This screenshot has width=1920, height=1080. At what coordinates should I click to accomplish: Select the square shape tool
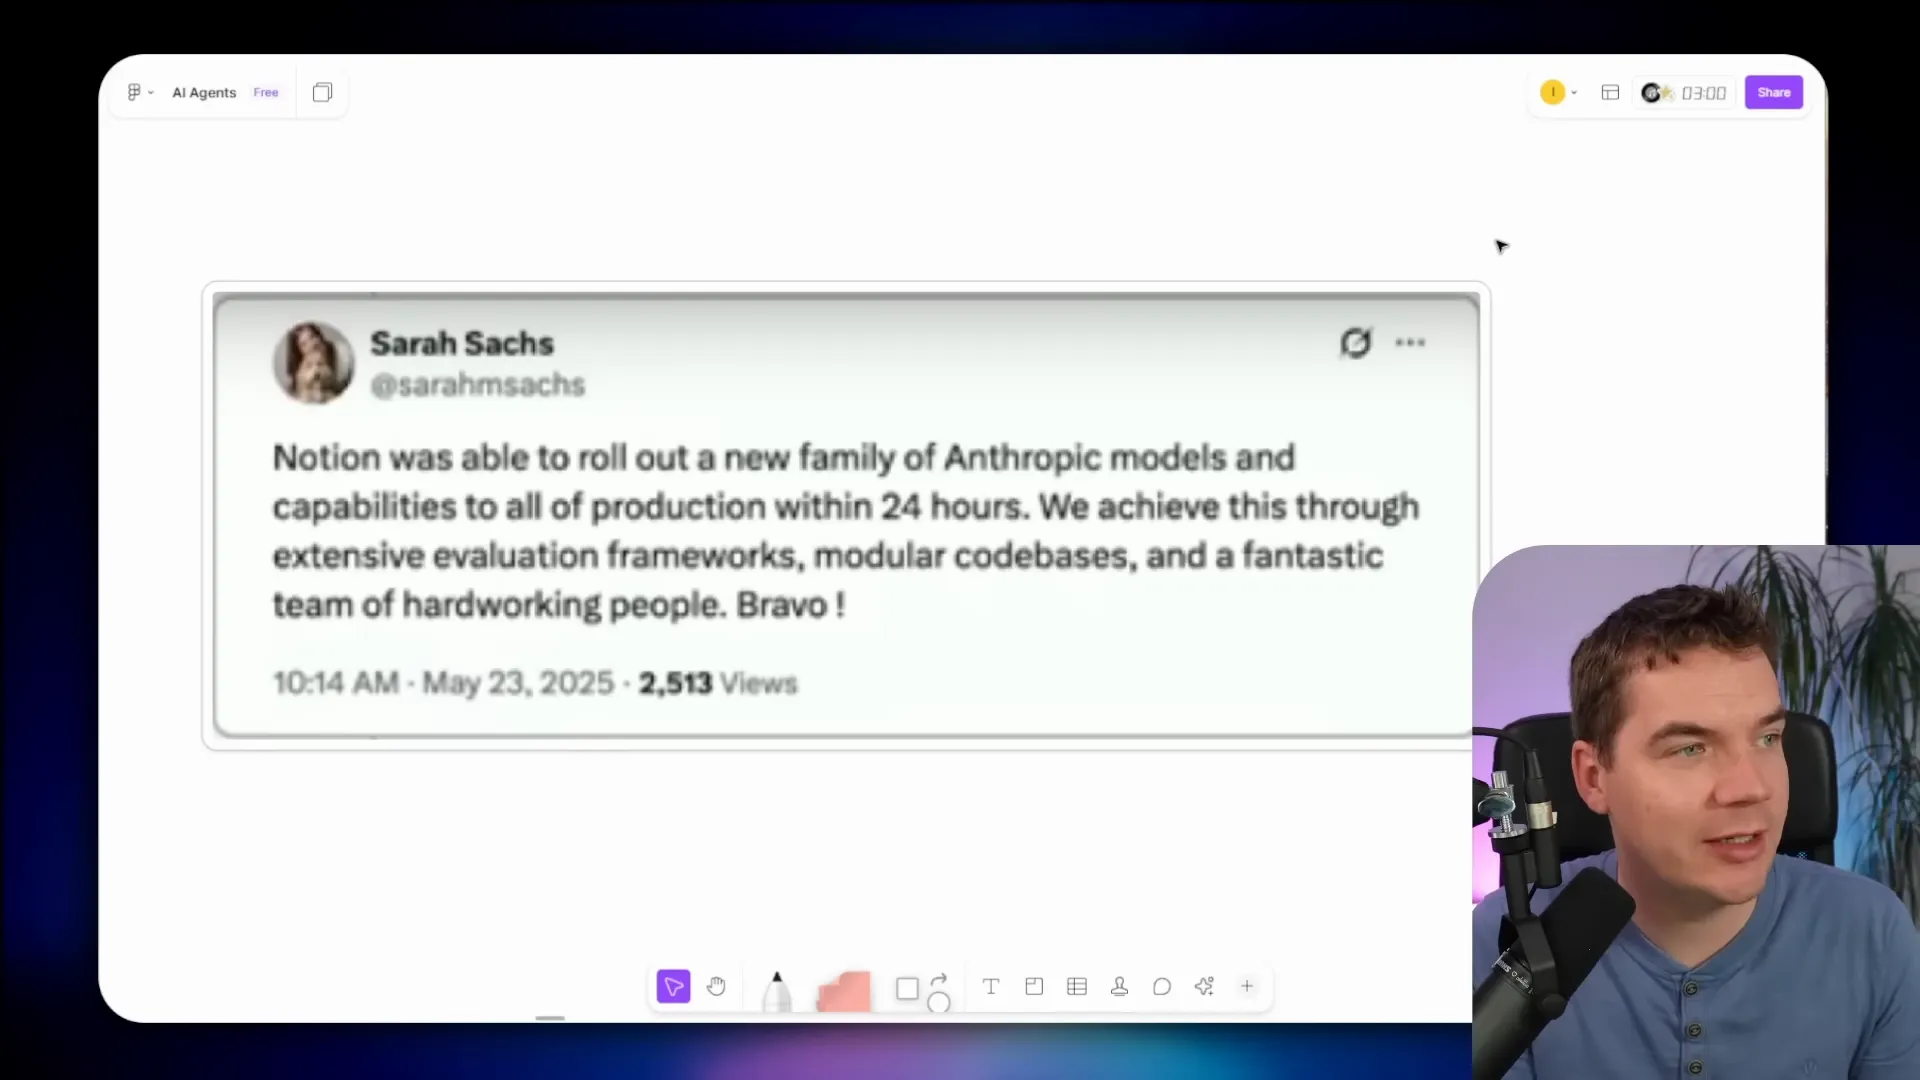tap(907, 989)
